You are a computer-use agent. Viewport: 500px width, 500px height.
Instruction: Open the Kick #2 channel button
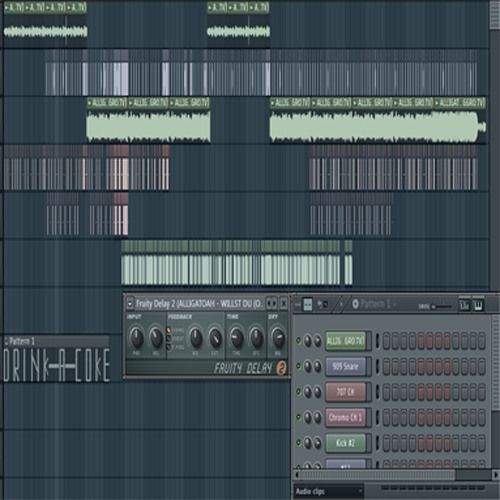[346, 443]
